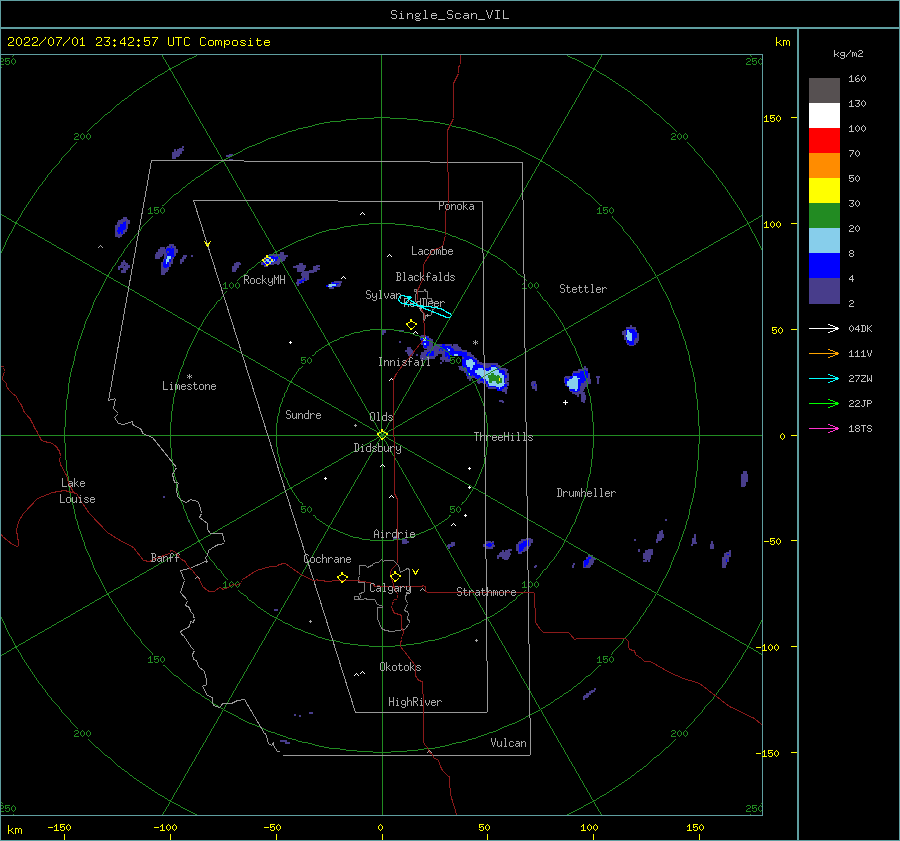Click the 22JP legend label
The image size is (900, 841).
[x=860, y=404]
